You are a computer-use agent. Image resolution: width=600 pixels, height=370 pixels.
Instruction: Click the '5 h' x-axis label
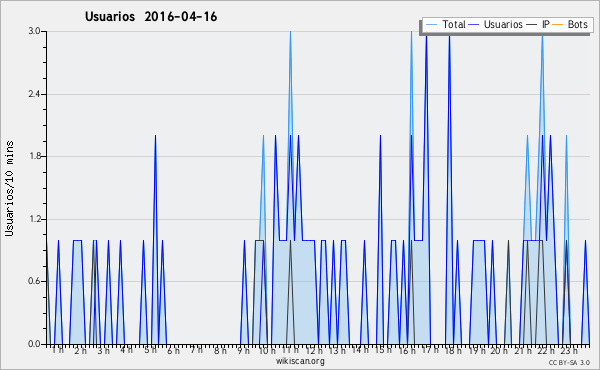[150, 350]
